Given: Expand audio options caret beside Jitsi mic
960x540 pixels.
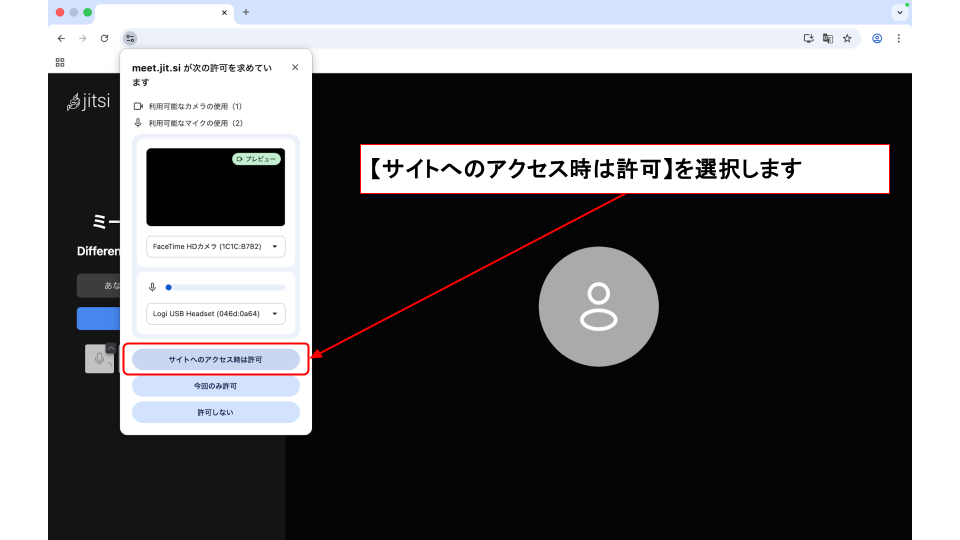Looking at the screenshot, I should coord(112,348).
